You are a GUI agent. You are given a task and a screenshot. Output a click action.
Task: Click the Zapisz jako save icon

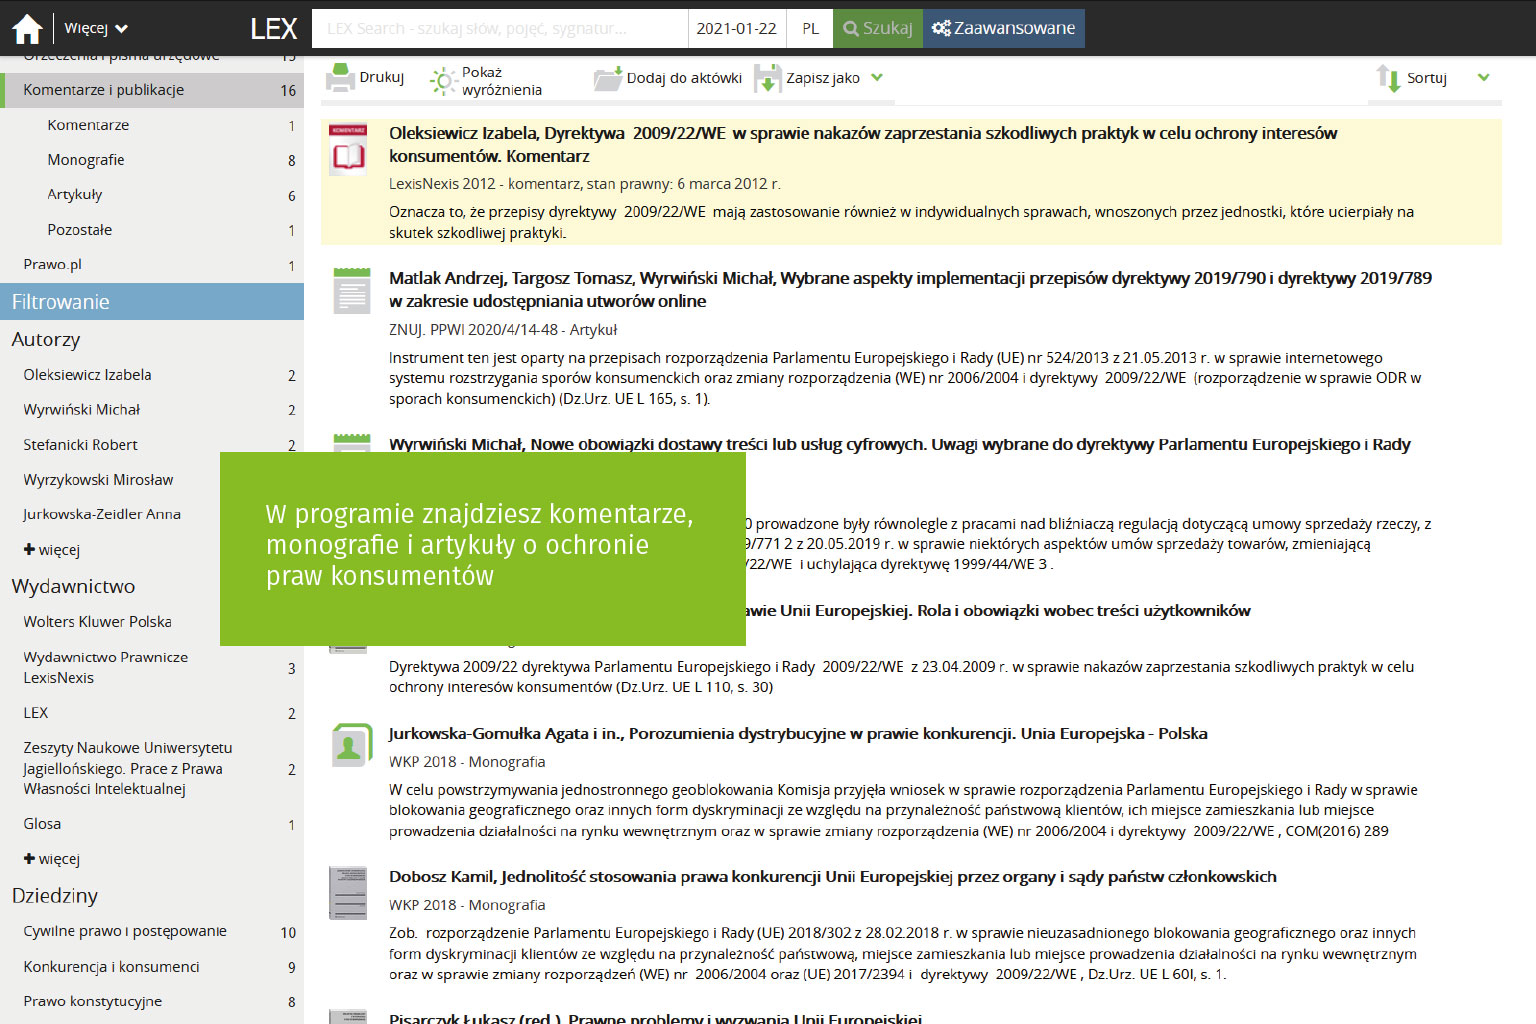pos(767,78)
